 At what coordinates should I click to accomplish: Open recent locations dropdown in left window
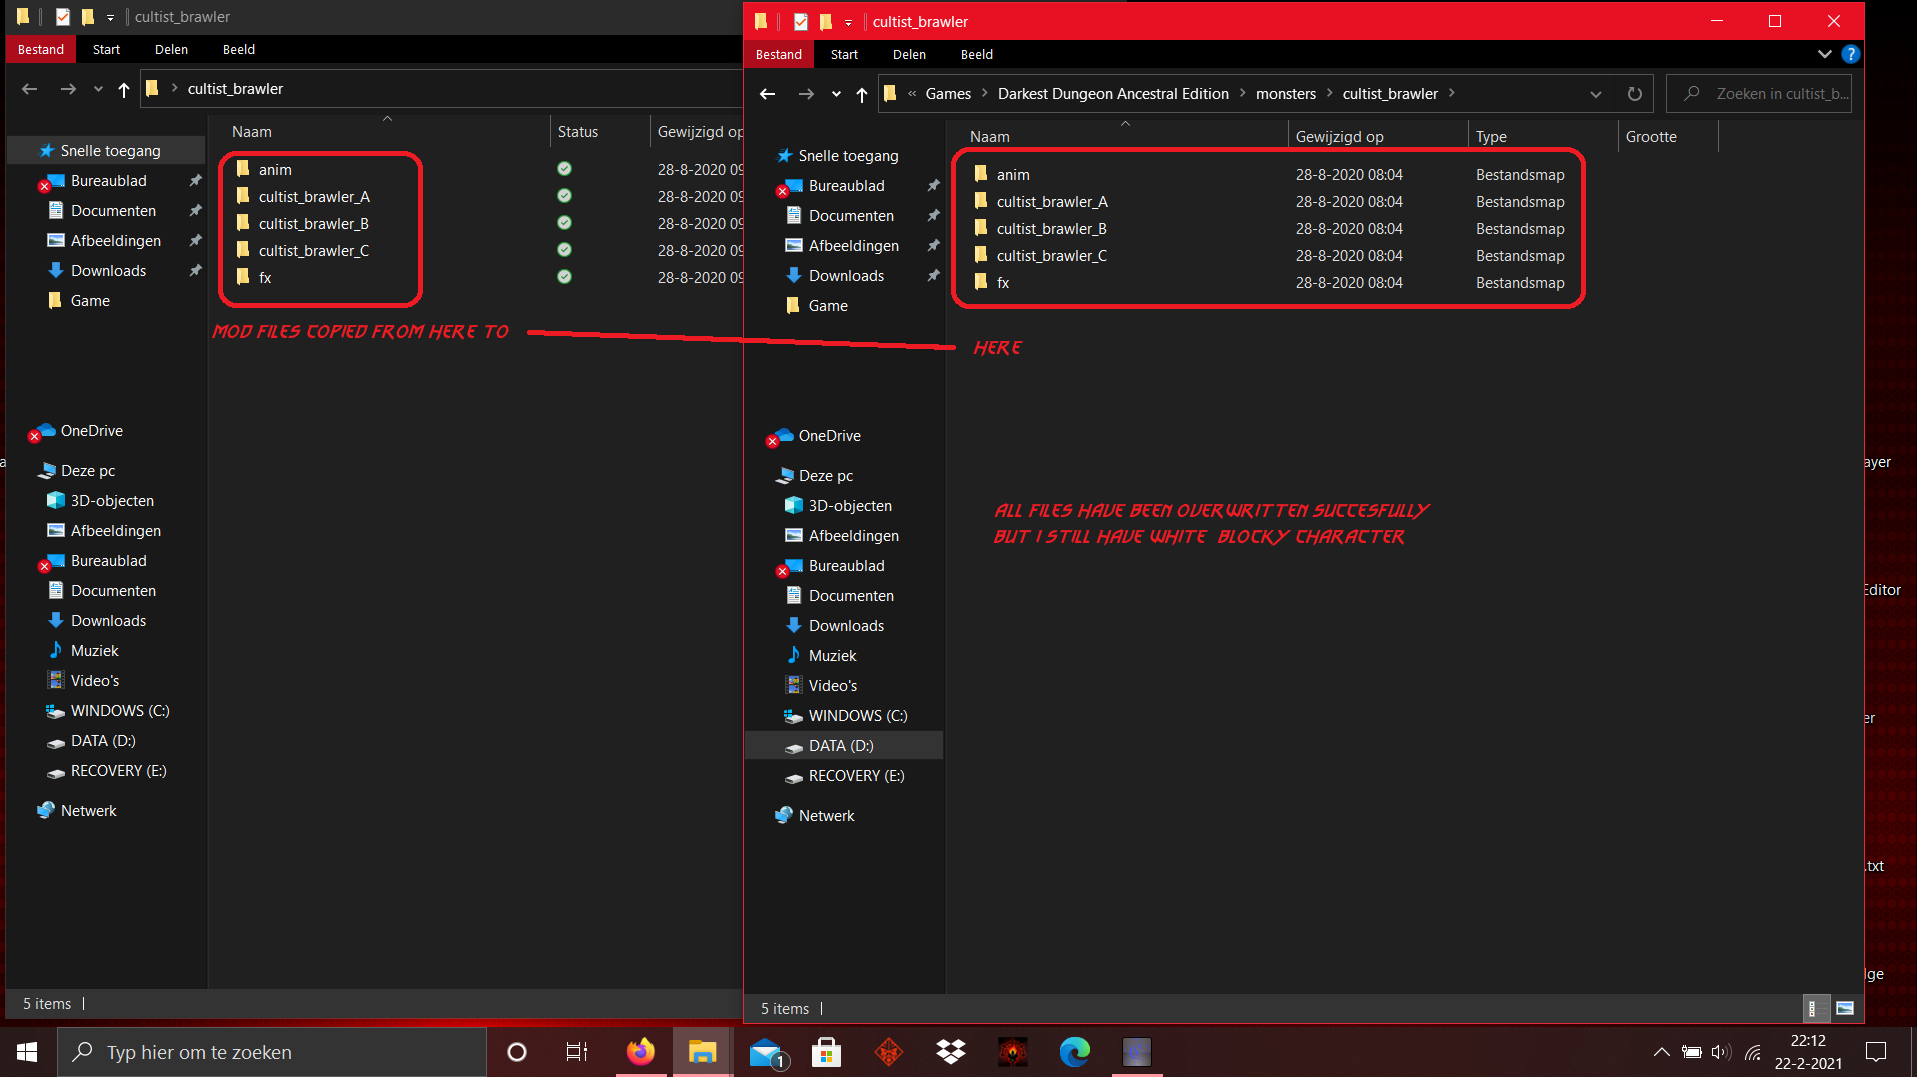[x=98, y=89]
